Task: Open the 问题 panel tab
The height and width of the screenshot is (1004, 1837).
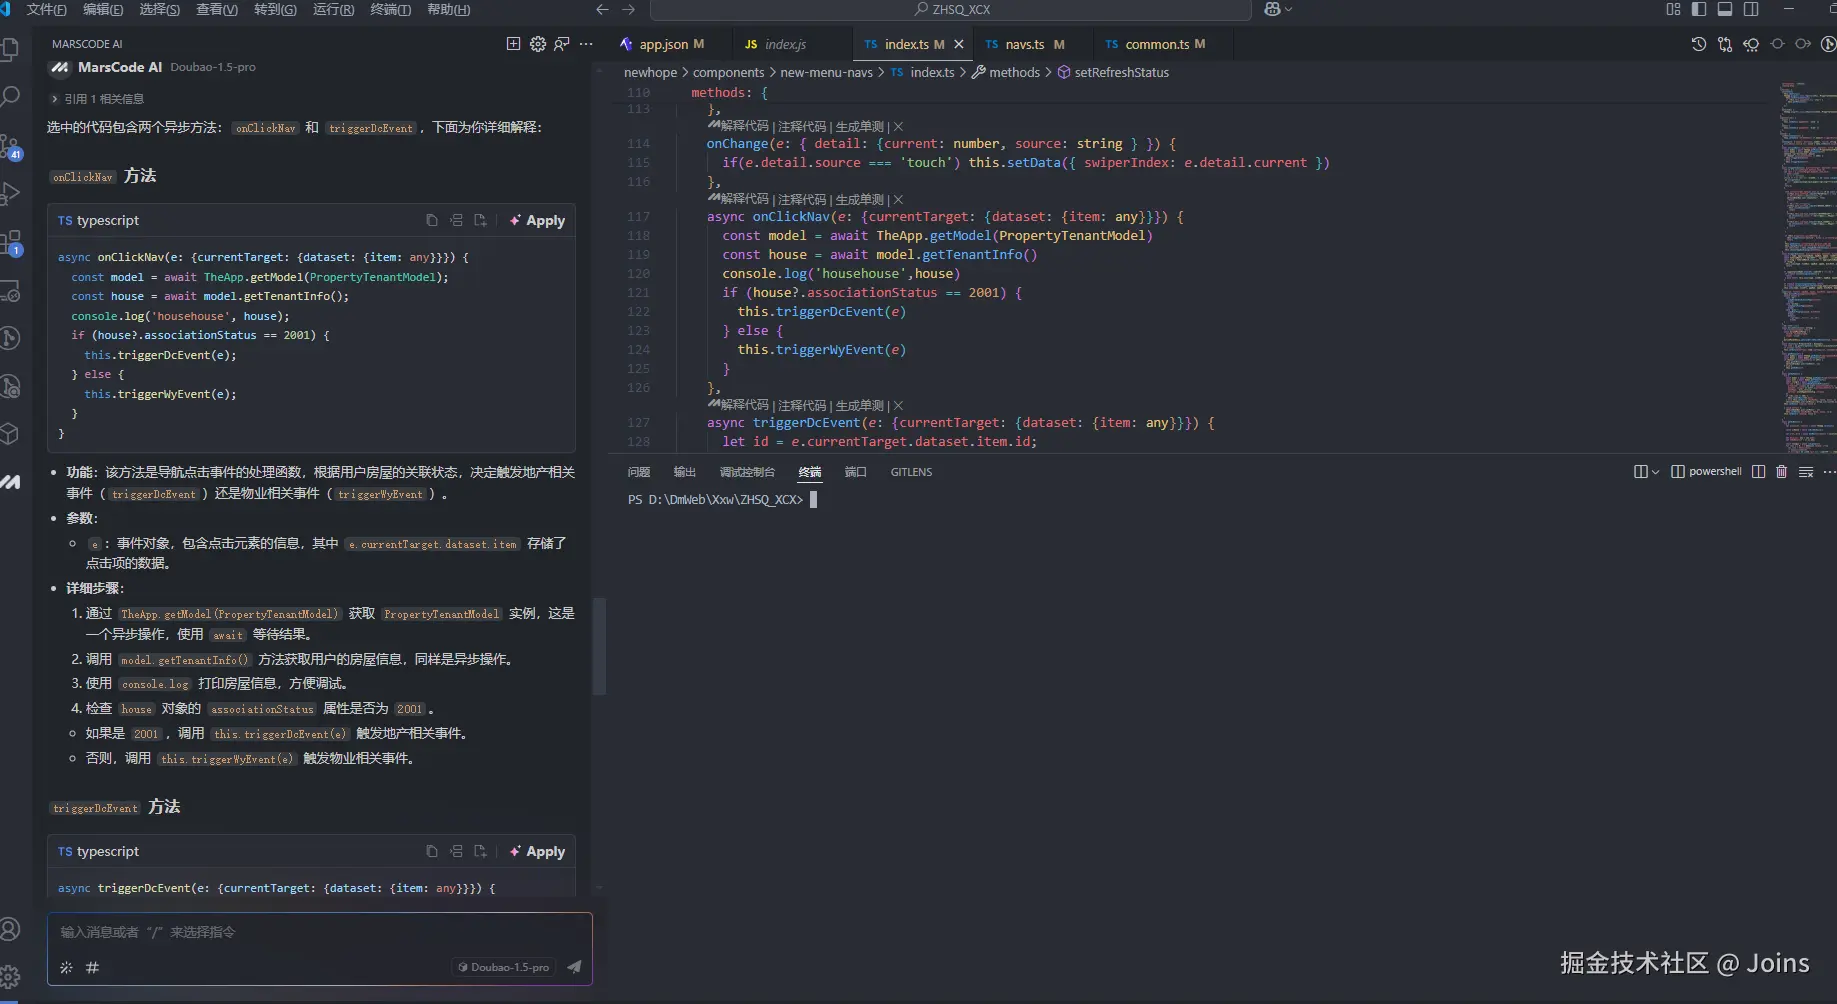Action: 638,472
